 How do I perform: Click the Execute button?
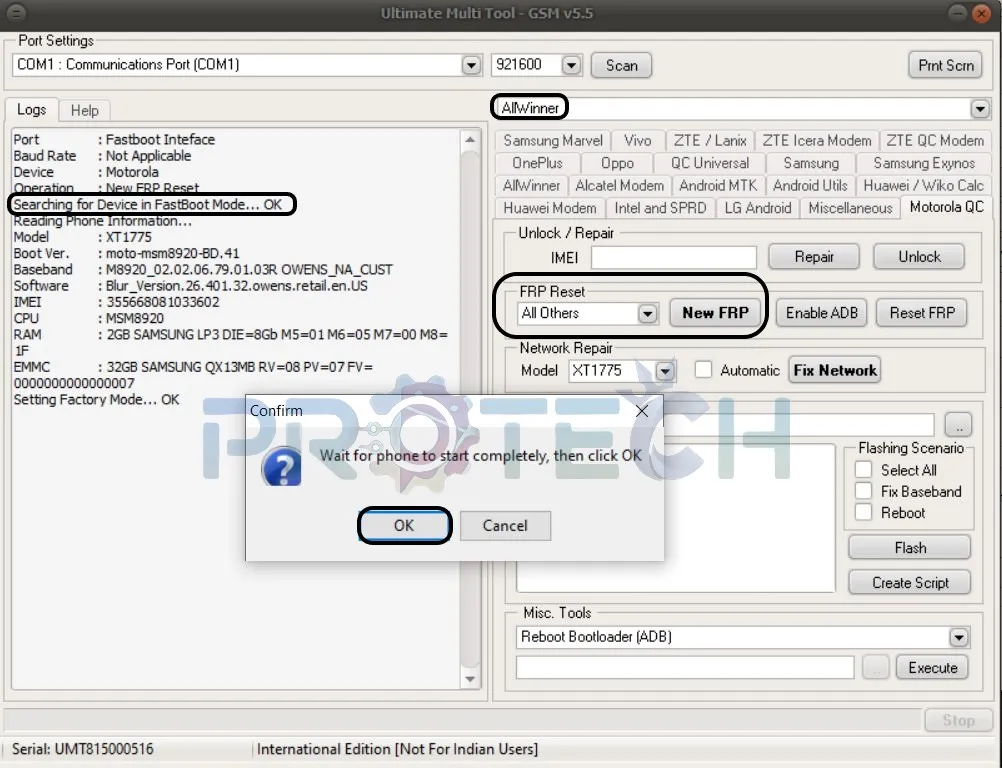point(932,668)
